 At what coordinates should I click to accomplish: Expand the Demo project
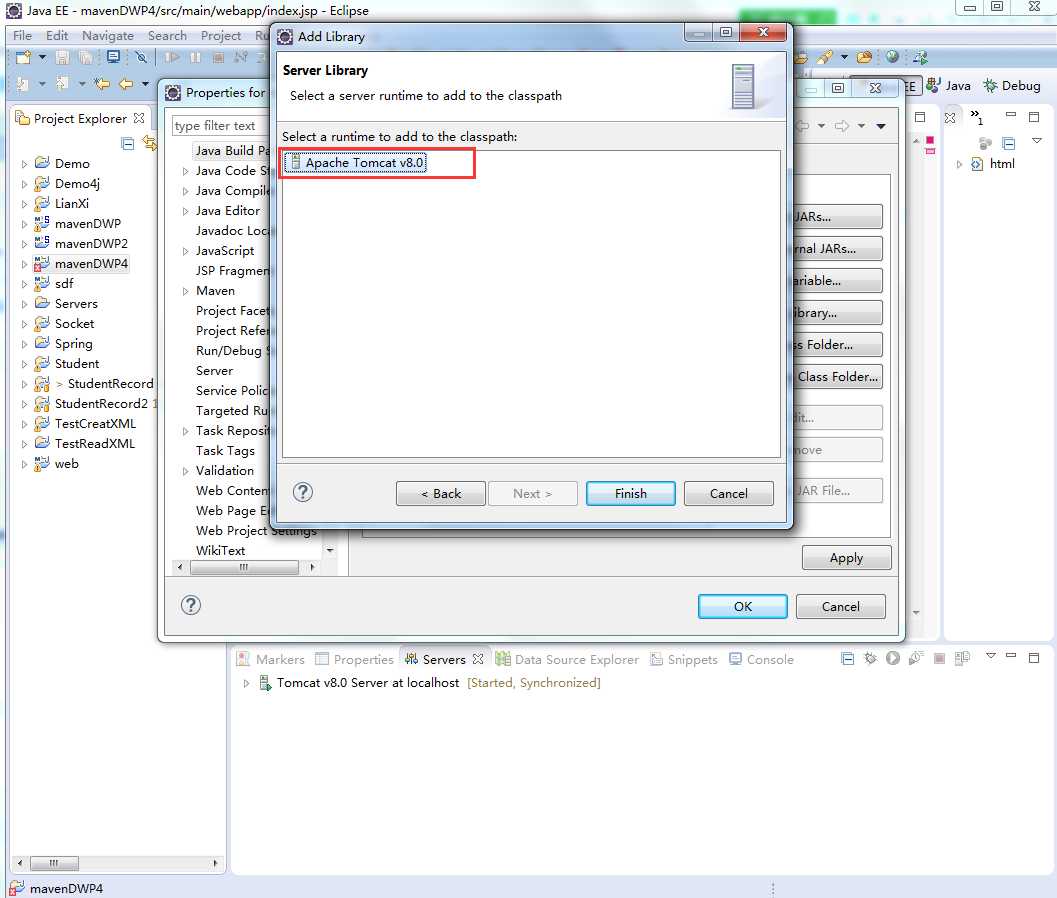[x=24, y=164]
